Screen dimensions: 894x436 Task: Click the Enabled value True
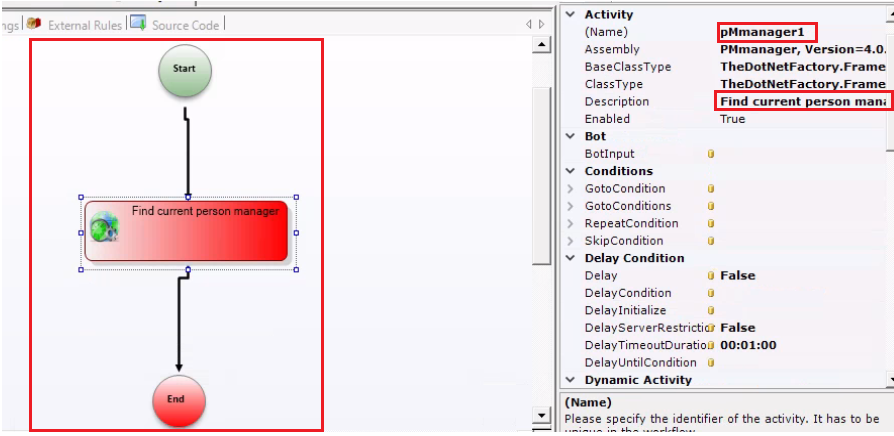(x=732, y=119)
